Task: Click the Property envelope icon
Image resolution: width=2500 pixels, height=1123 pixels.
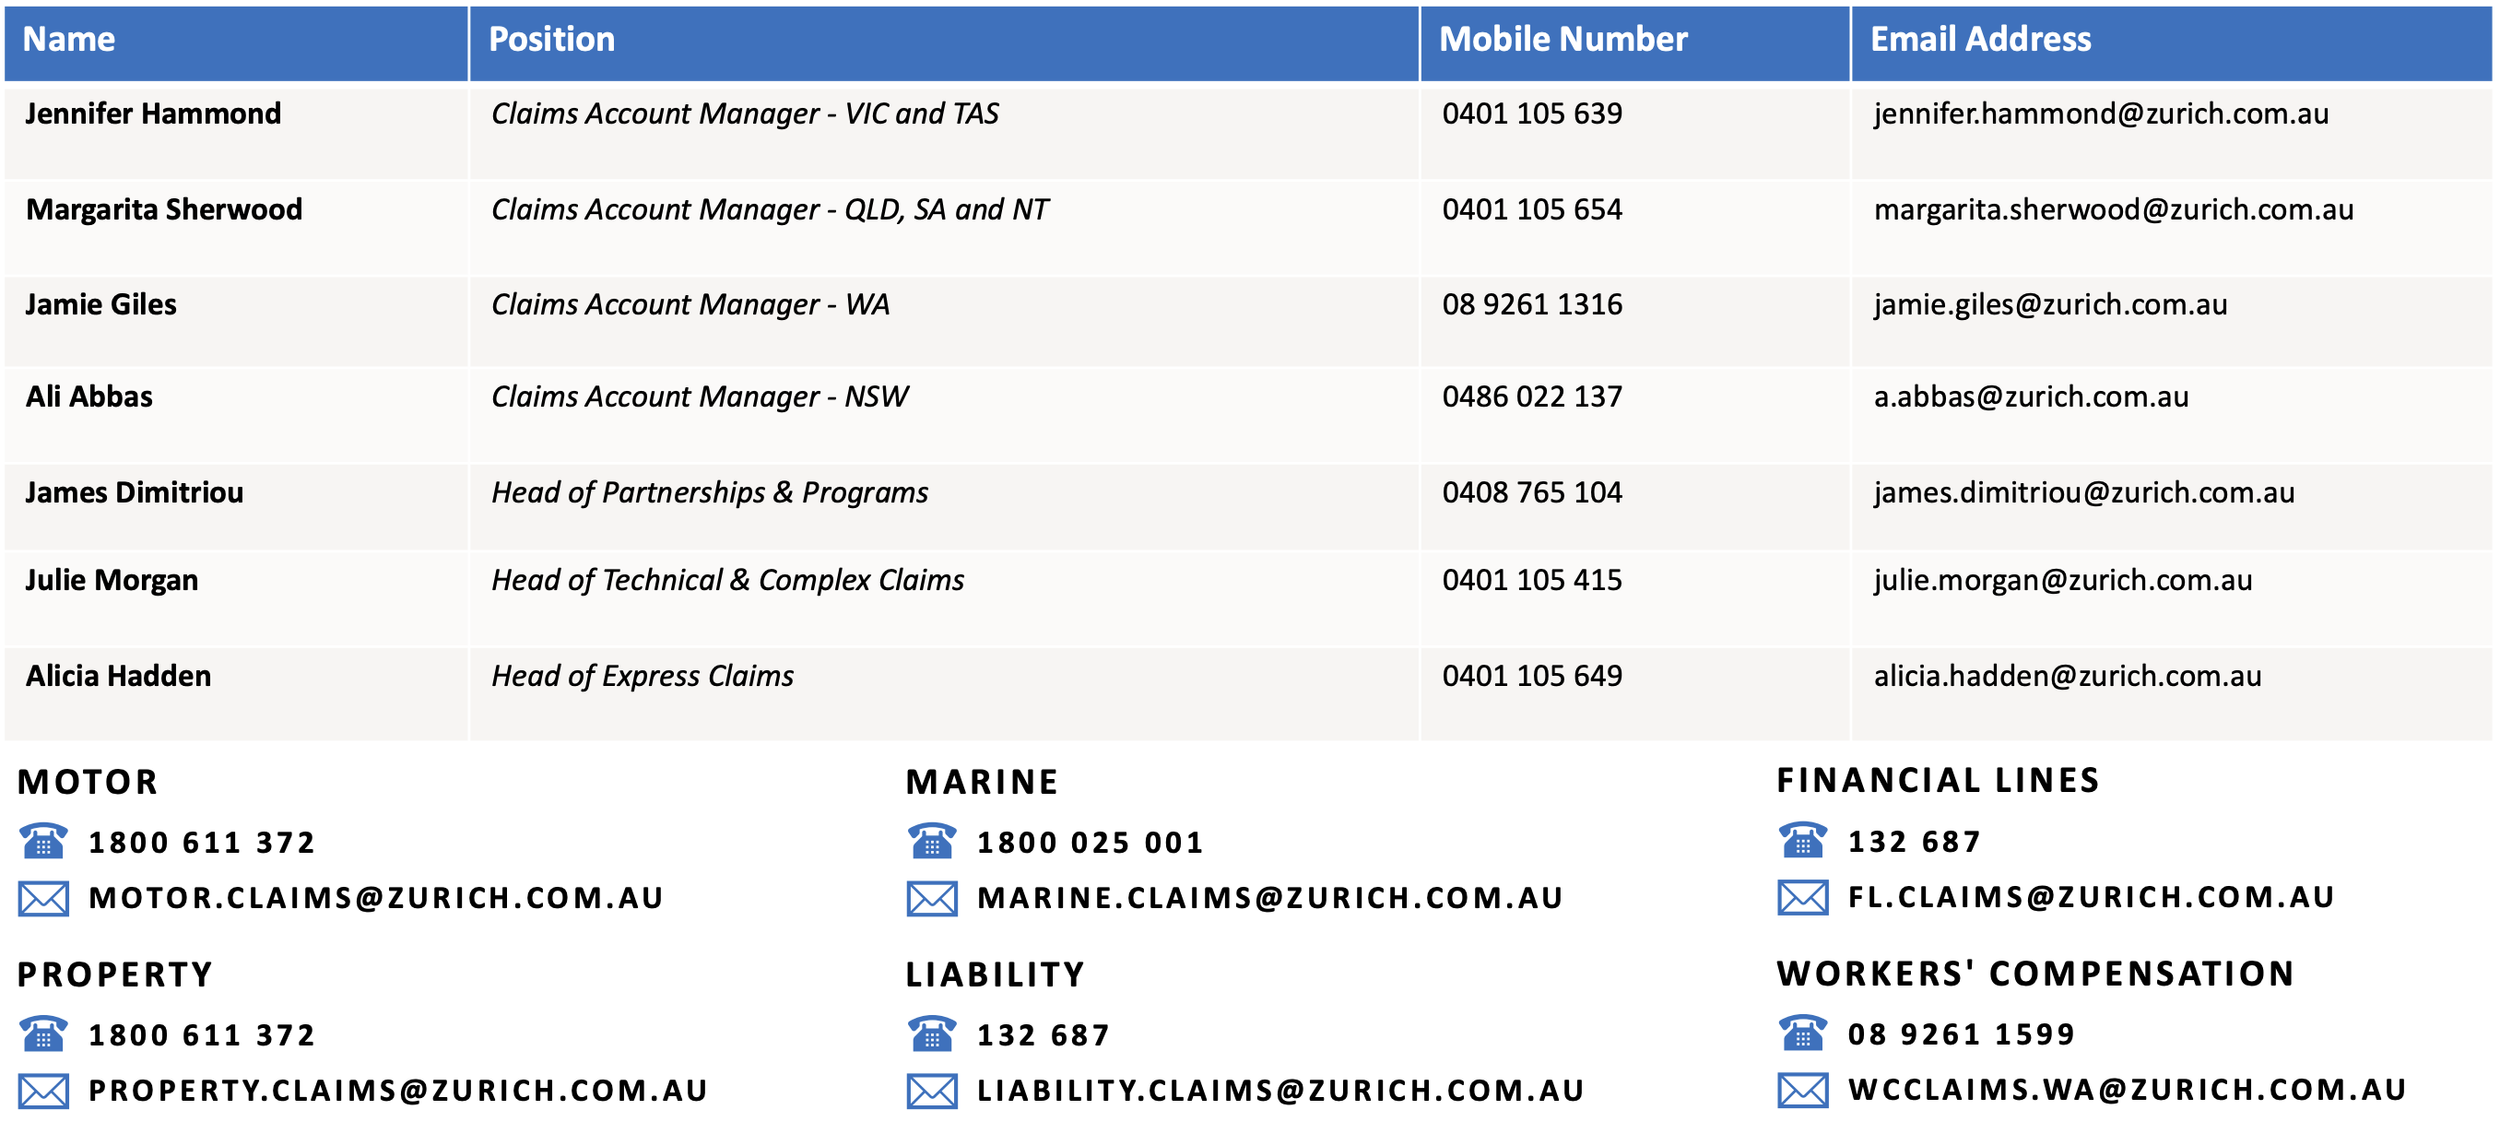Action: (43, 1091)
